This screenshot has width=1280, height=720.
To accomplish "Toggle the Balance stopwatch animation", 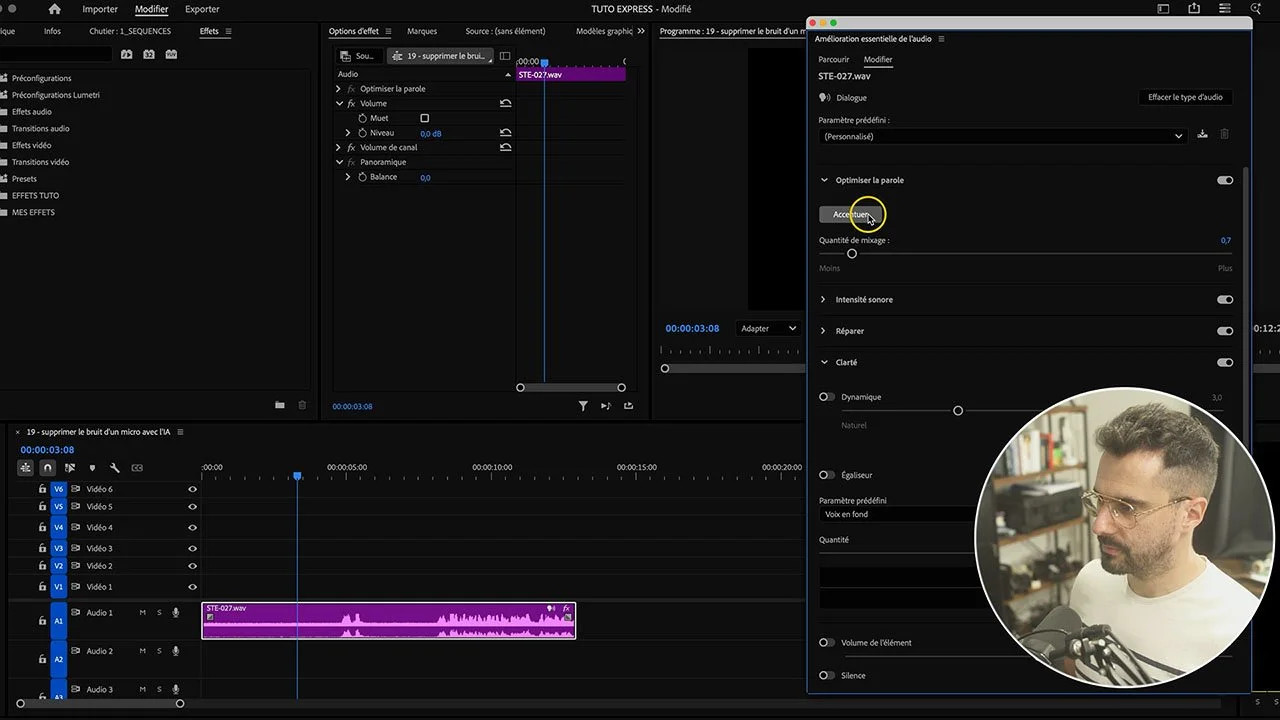I will [x=363, y=177].
